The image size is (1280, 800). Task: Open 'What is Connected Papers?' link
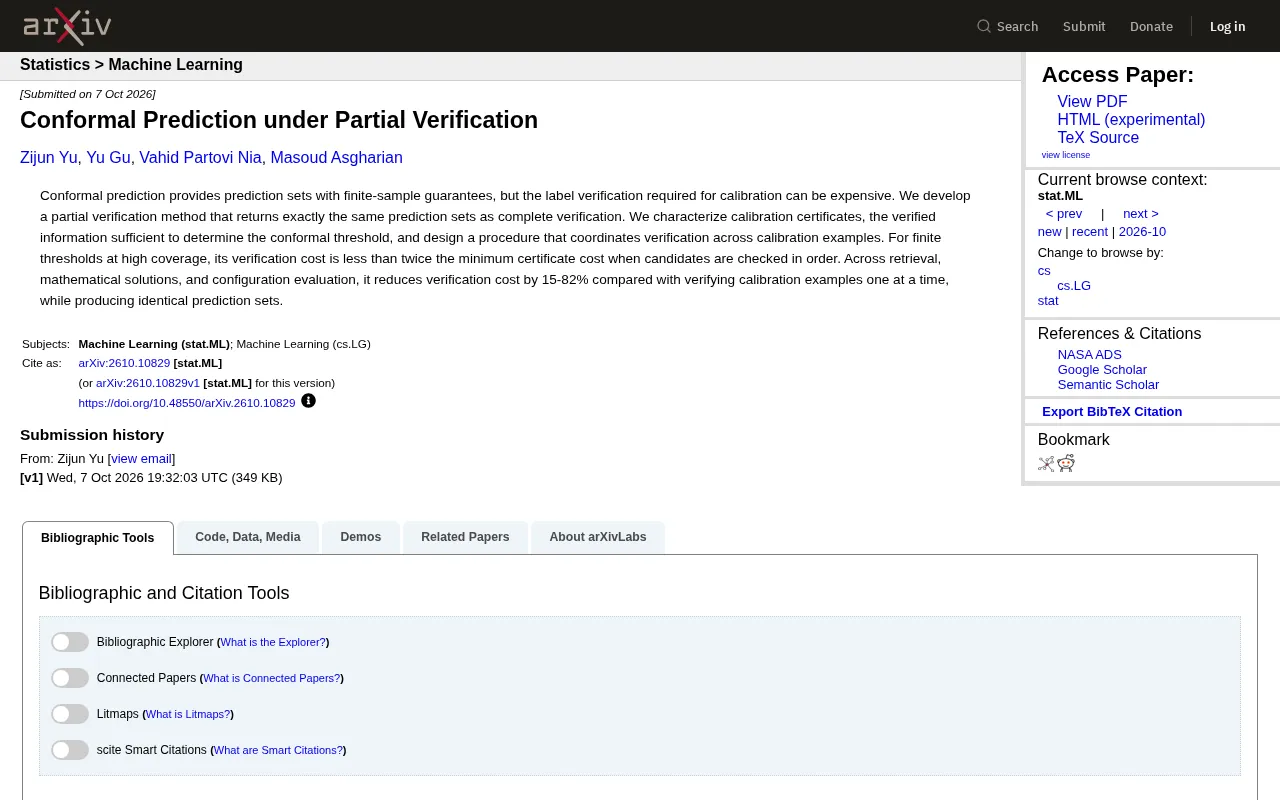271,678
